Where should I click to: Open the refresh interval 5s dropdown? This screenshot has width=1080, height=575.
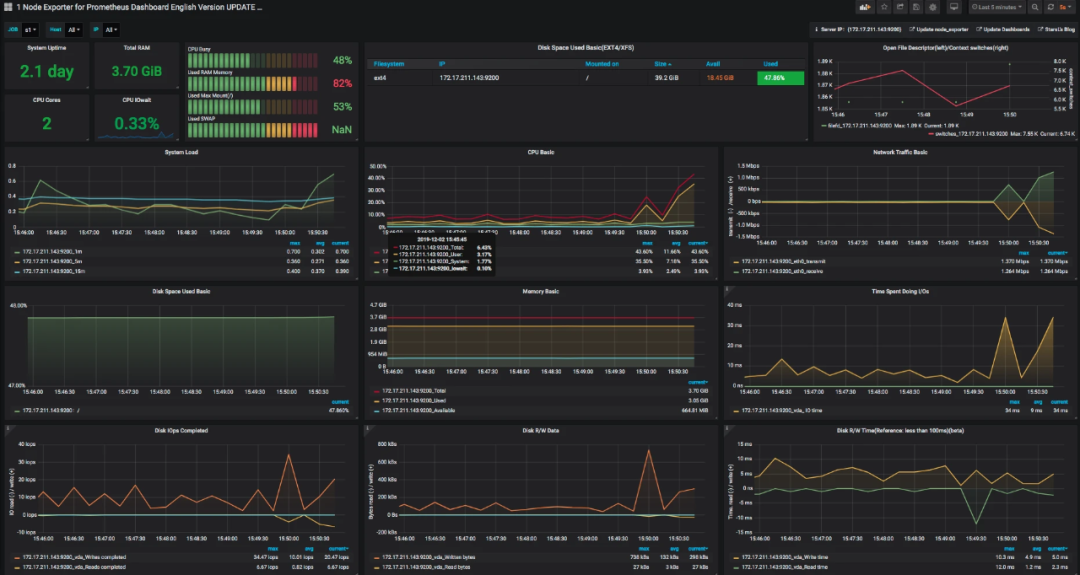pos(1066,7)
